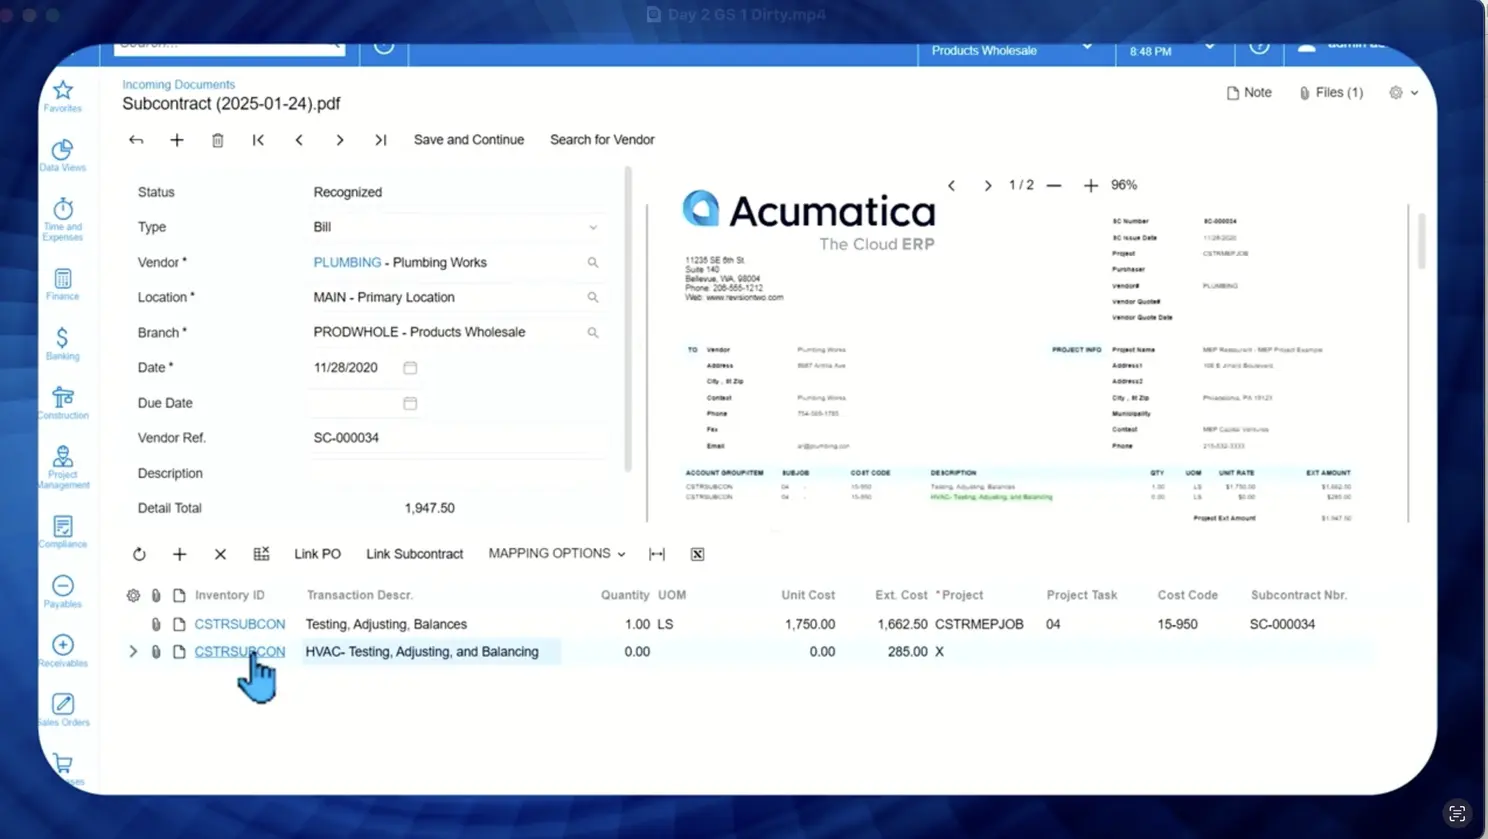Go to the first record
This screenshot has height=839, width=1488.
pos(258,140)
